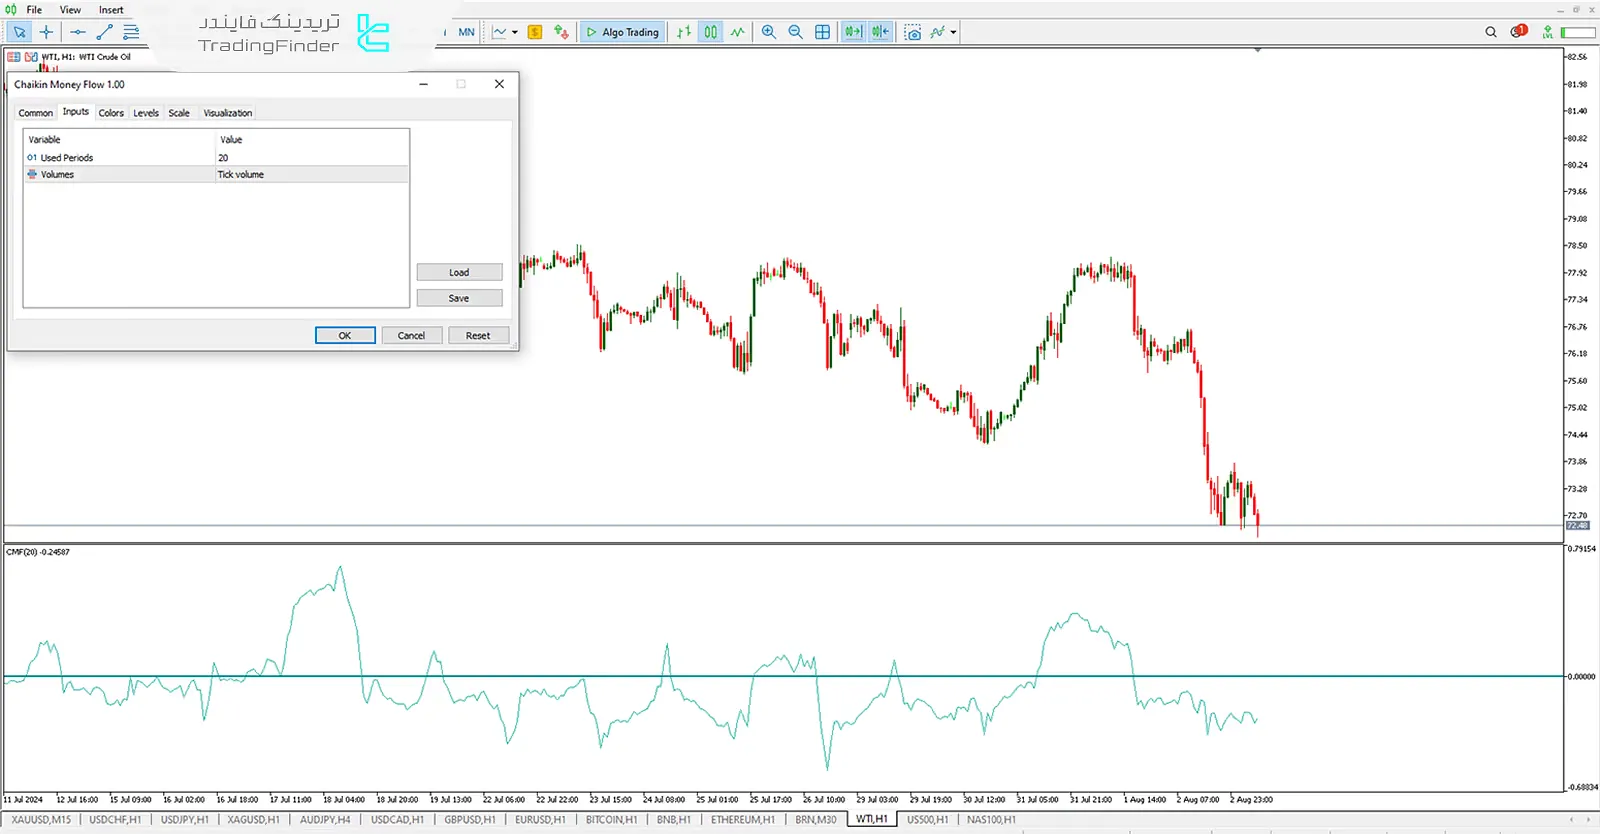Pick the trendline drawing tool

point(104,32)
